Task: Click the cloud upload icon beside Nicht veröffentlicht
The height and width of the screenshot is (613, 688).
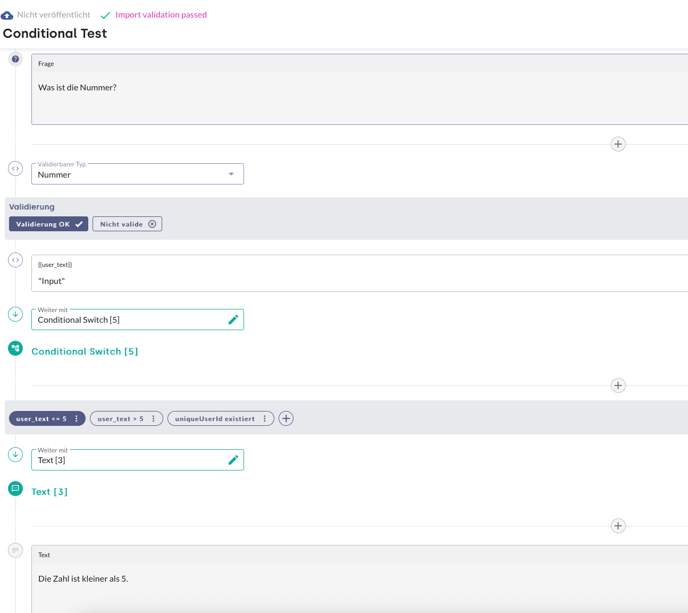Action: click(x=7, y=15)
